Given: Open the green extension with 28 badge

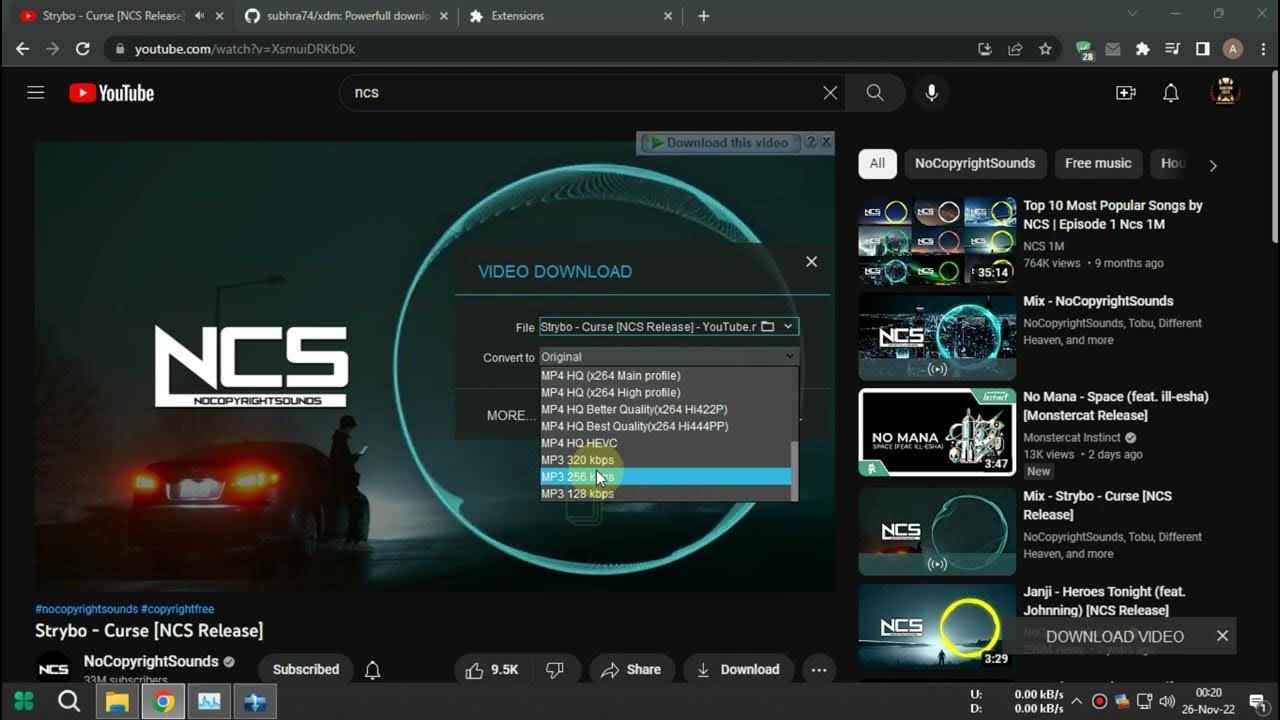Looking at the screenshot, I should point(1084,50).
